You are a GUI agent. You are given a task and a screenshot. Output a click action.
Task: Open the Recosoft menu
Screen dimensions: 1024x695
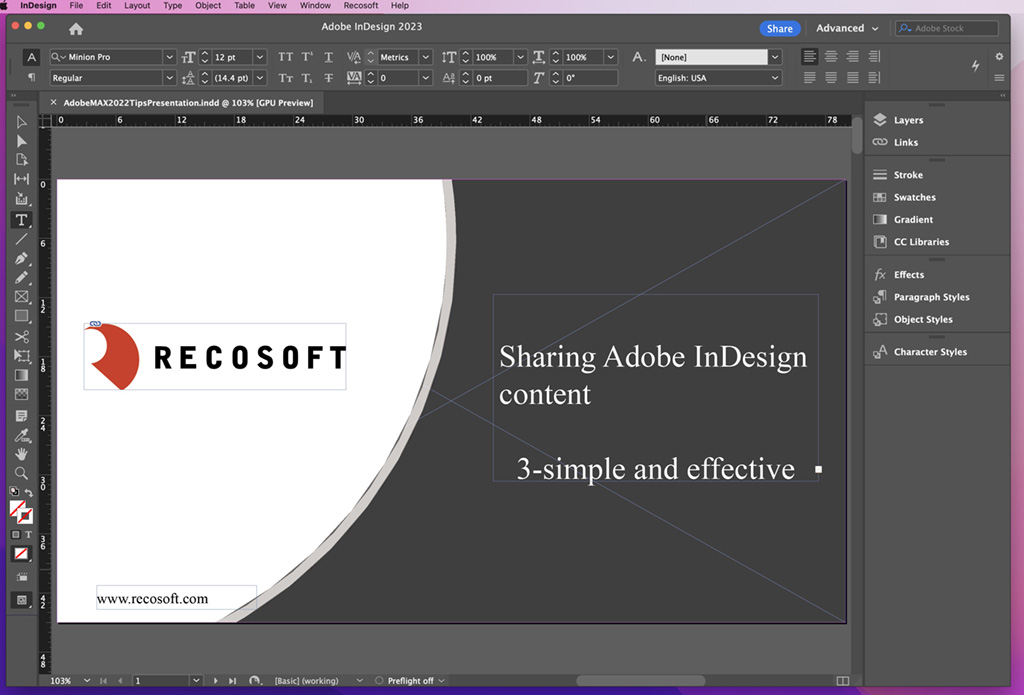pos(361,6)
